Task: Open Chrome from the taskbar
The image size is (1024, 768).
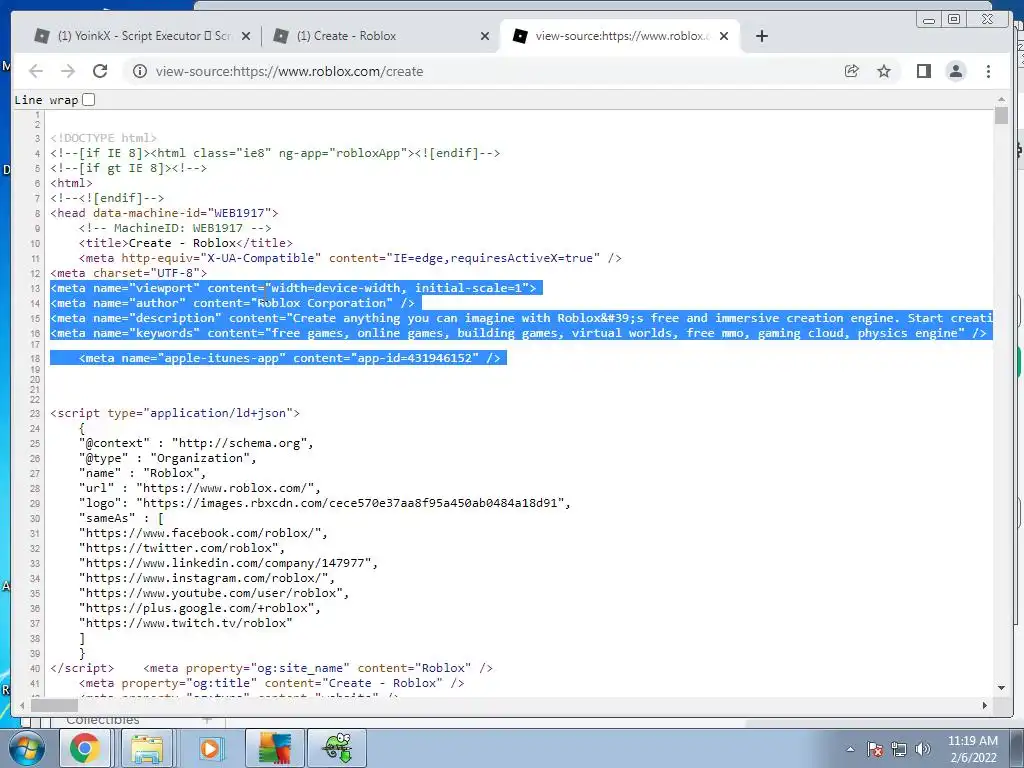Action: click(85, 748)
